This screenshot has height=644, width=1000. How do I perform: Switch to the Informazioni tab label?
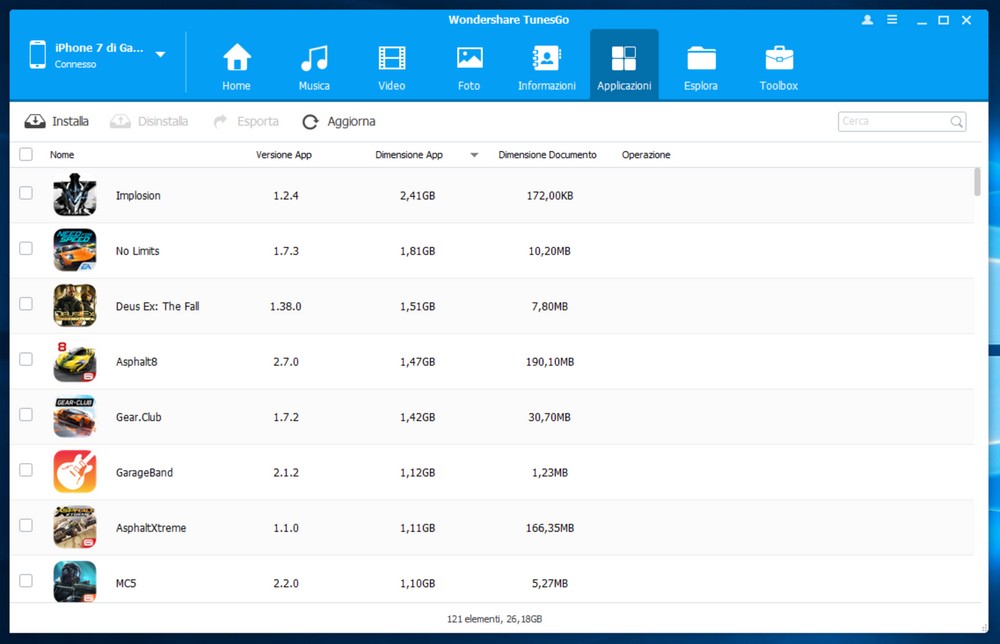(x=547, y=85)
